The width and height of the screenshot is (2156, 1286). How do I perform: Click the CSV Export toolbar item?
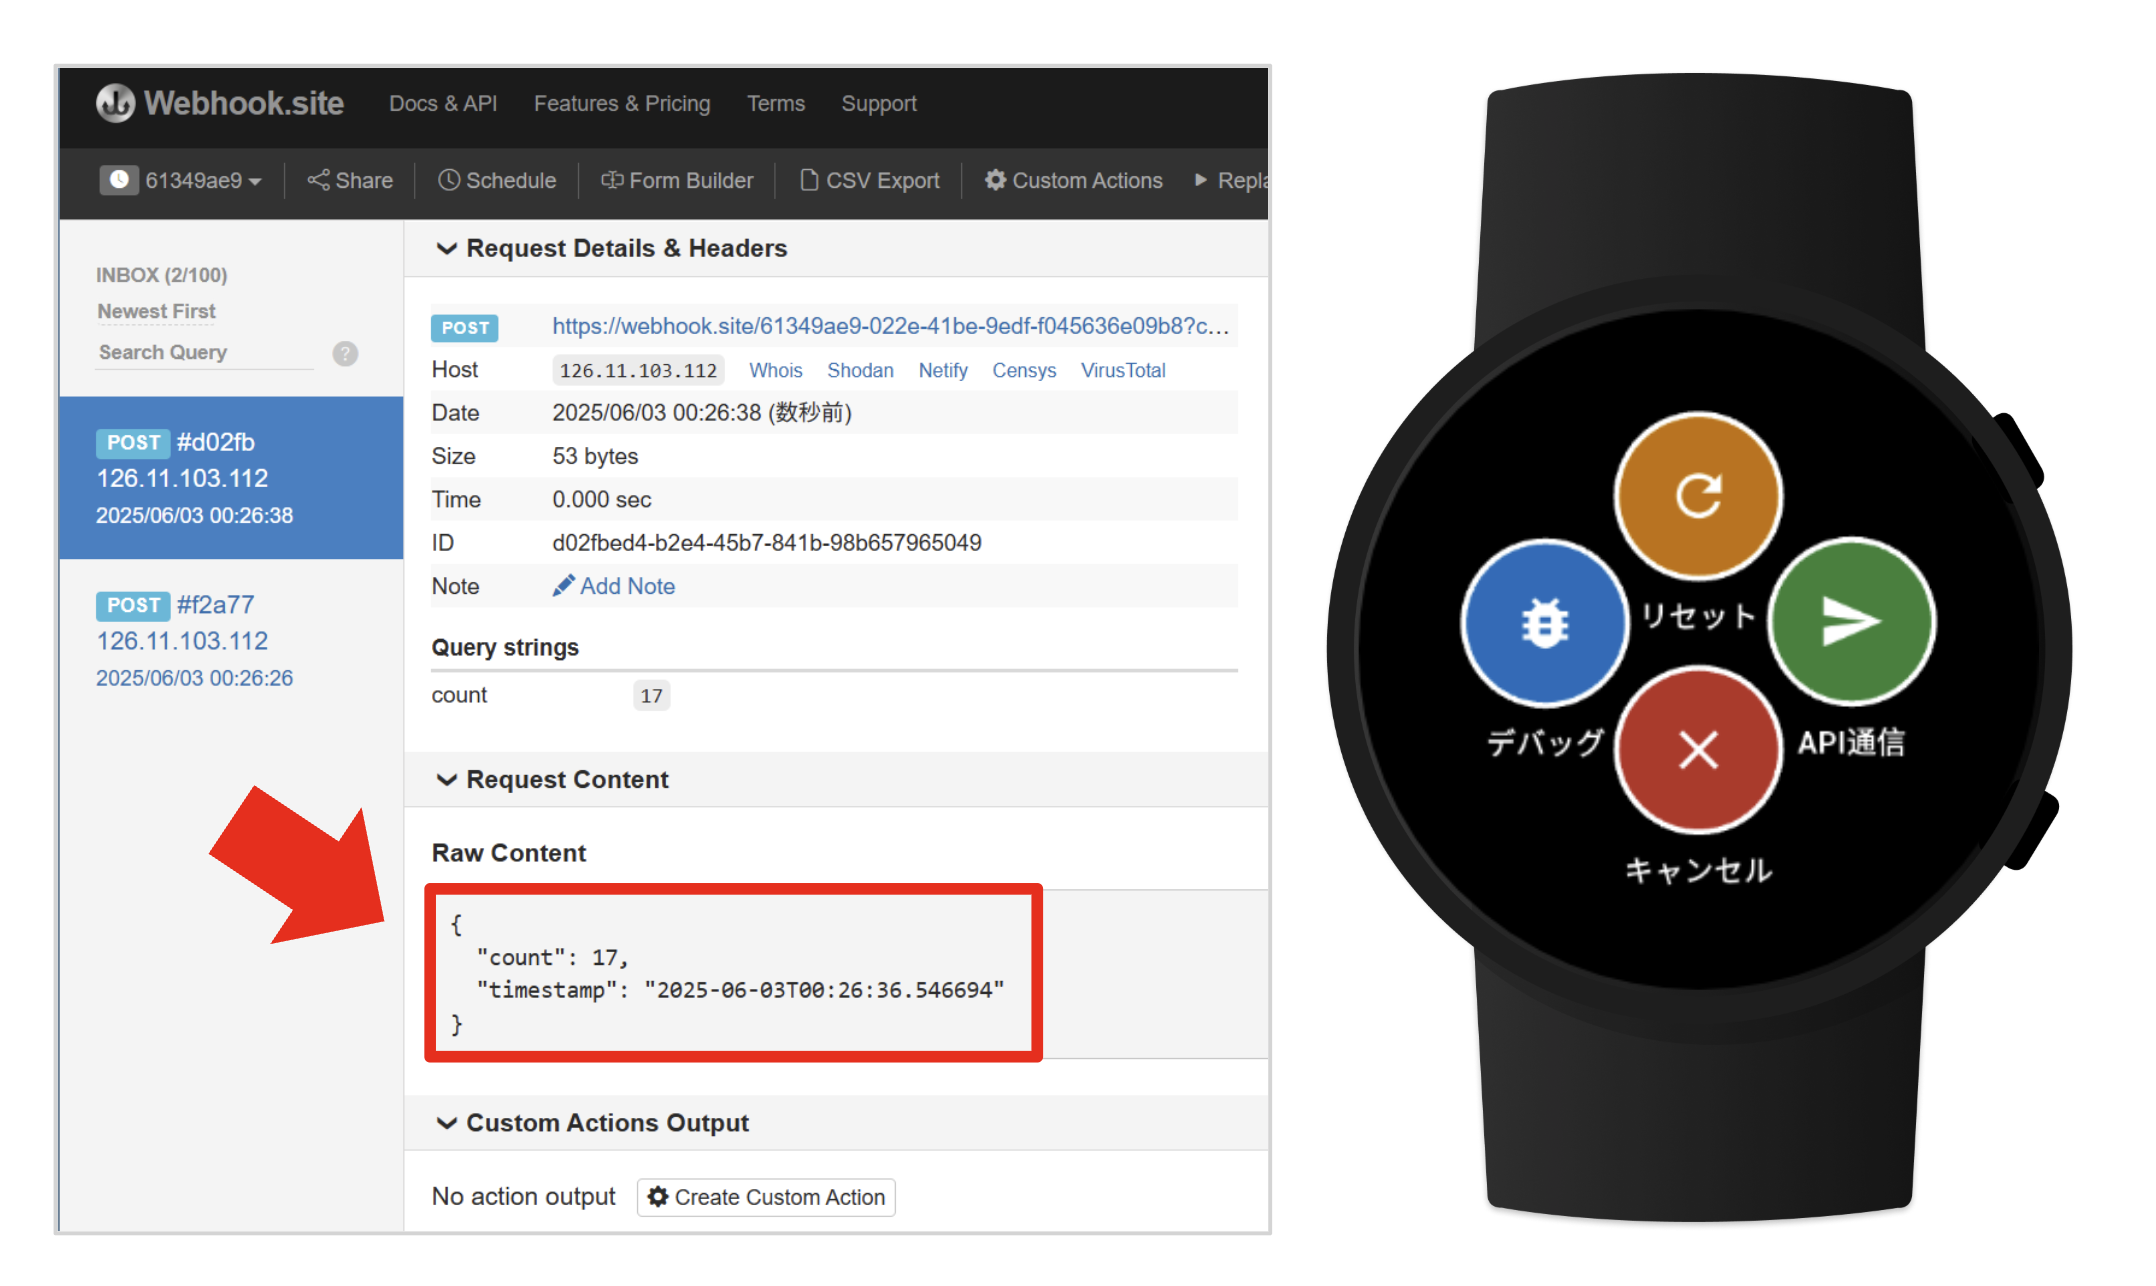[869, 181]
